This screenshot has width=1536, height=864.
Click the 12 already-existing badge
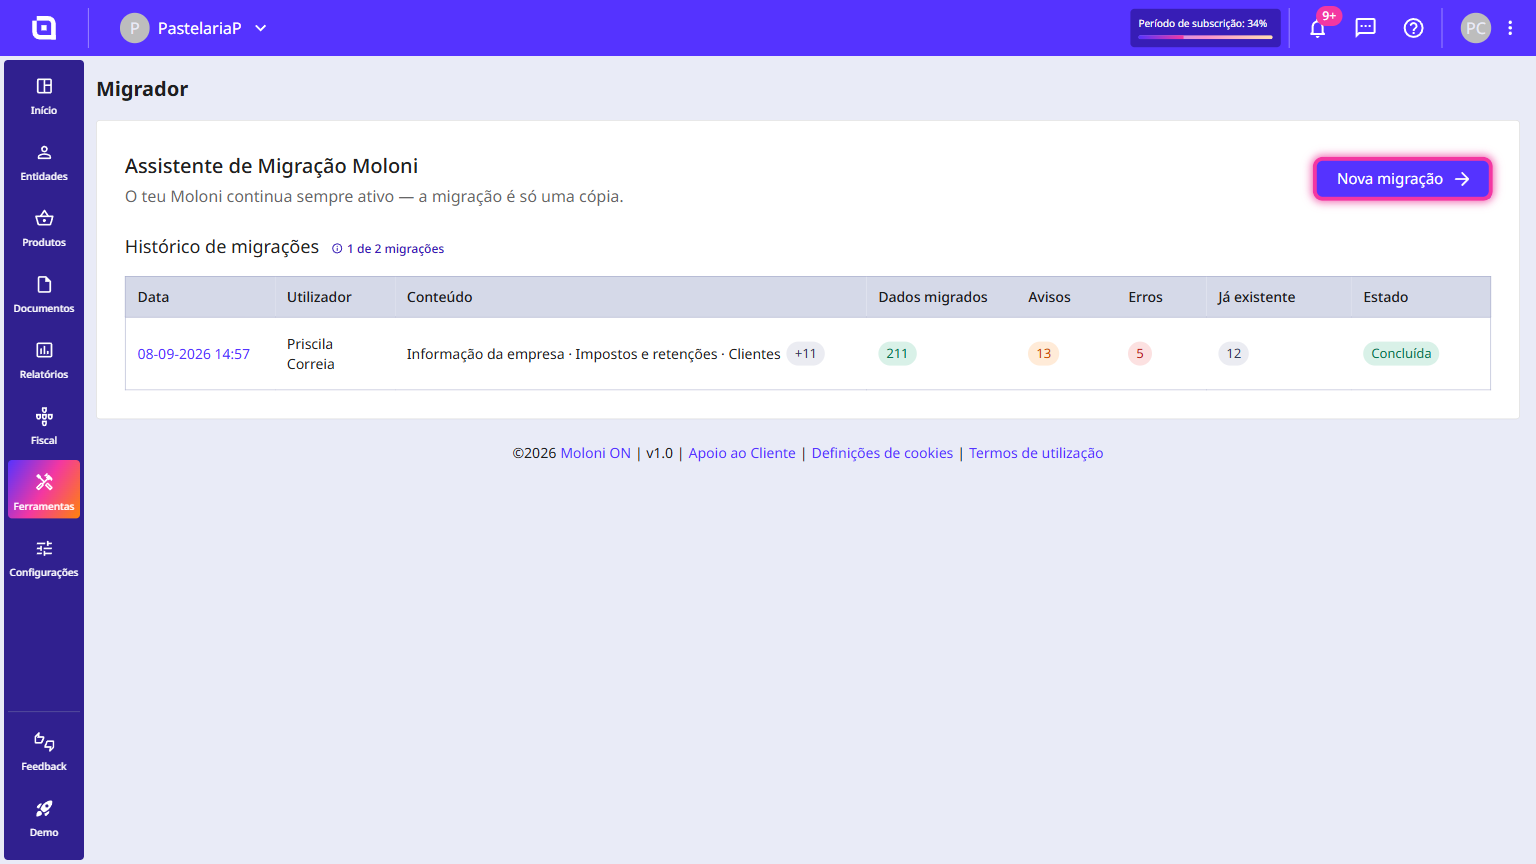pyautogui.click(x=1234, y=354)
